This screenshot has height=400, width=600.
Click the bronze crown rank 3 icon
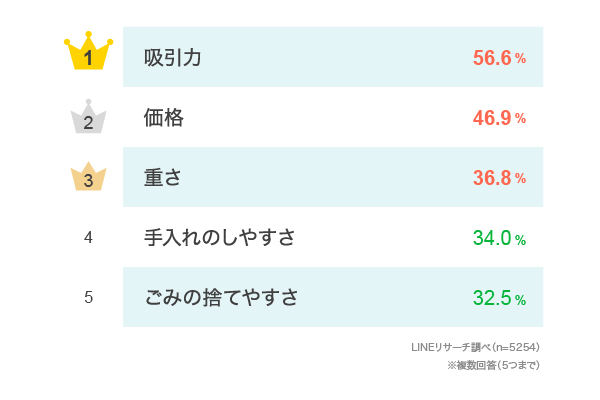click(x=88, y=177)
